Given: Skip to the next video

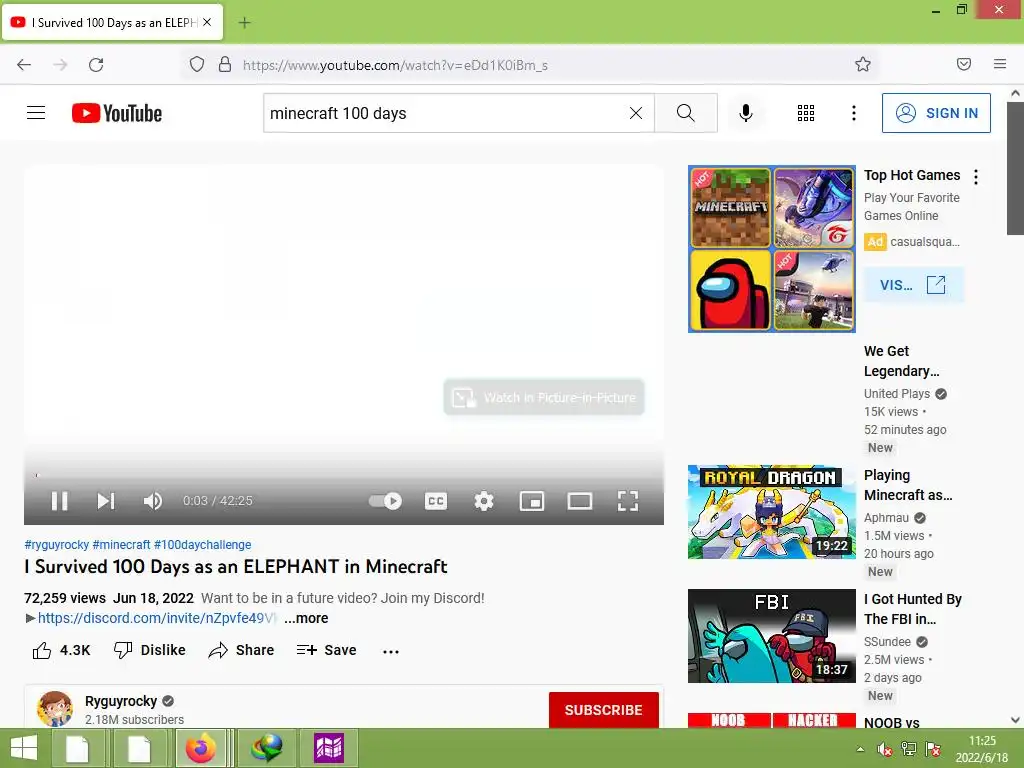Looking at the screenshot, I should 106,501.
